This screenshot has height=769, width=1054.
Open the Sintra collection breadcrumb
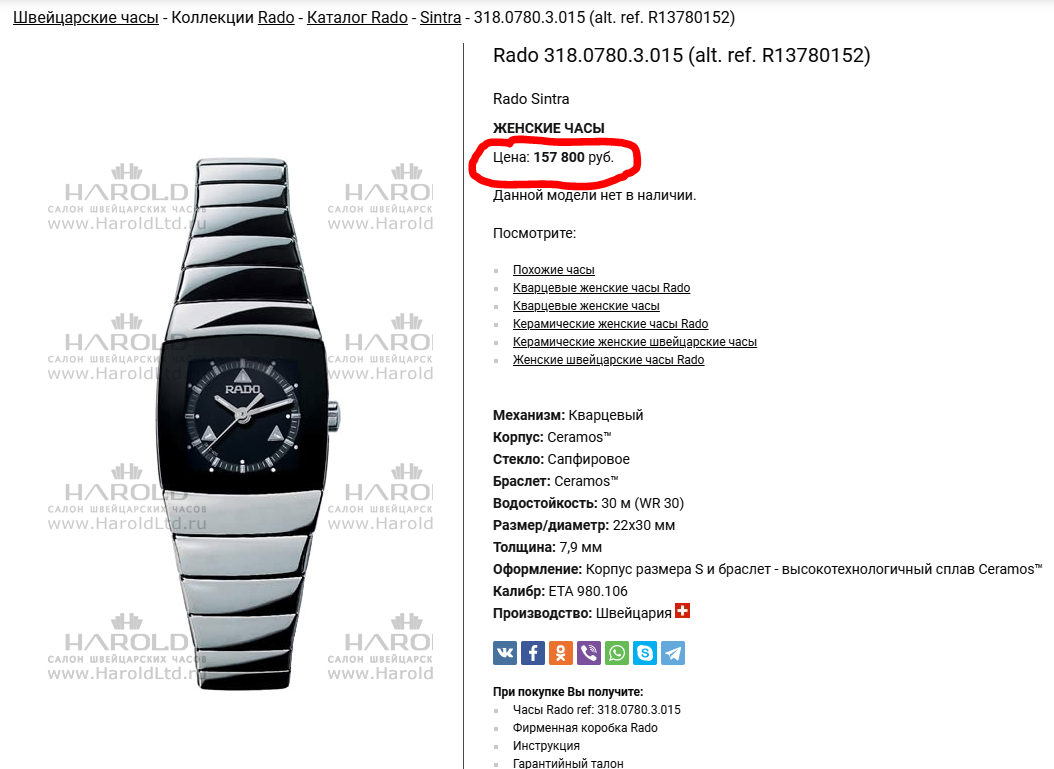click(x=440, y=17)
